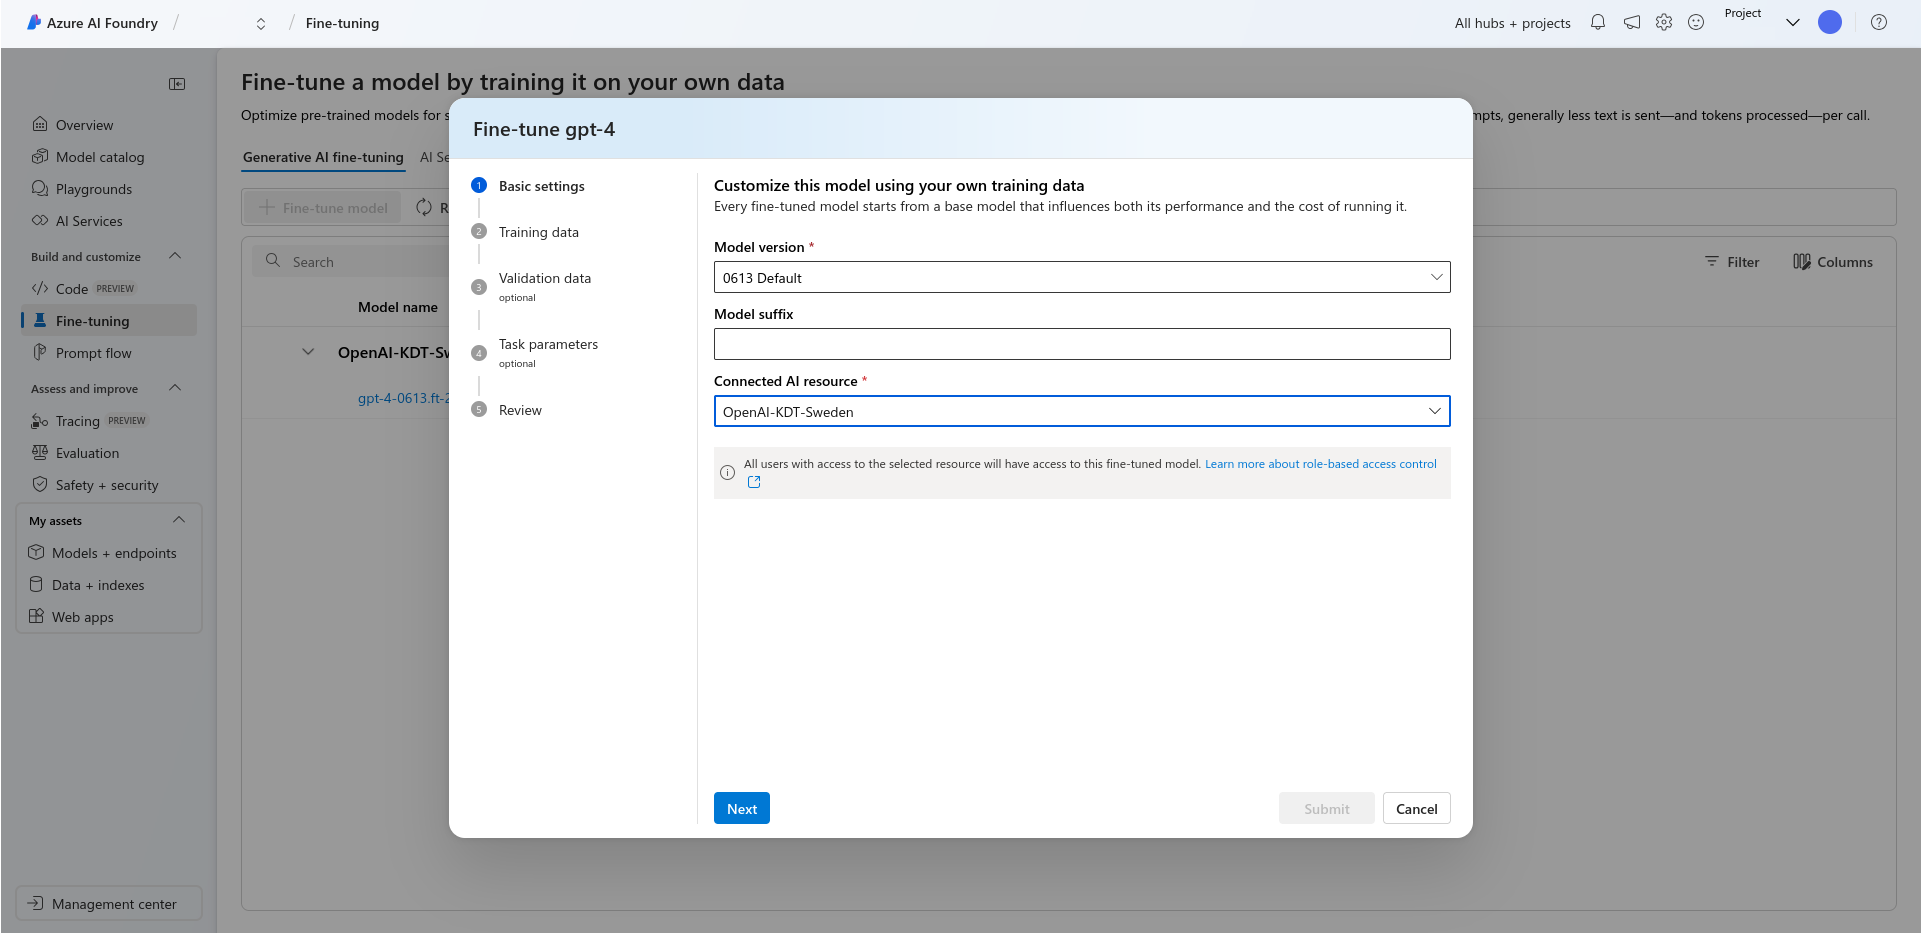
Task: Open Fine-tuning in sidebar
Action: click(108, 320)
